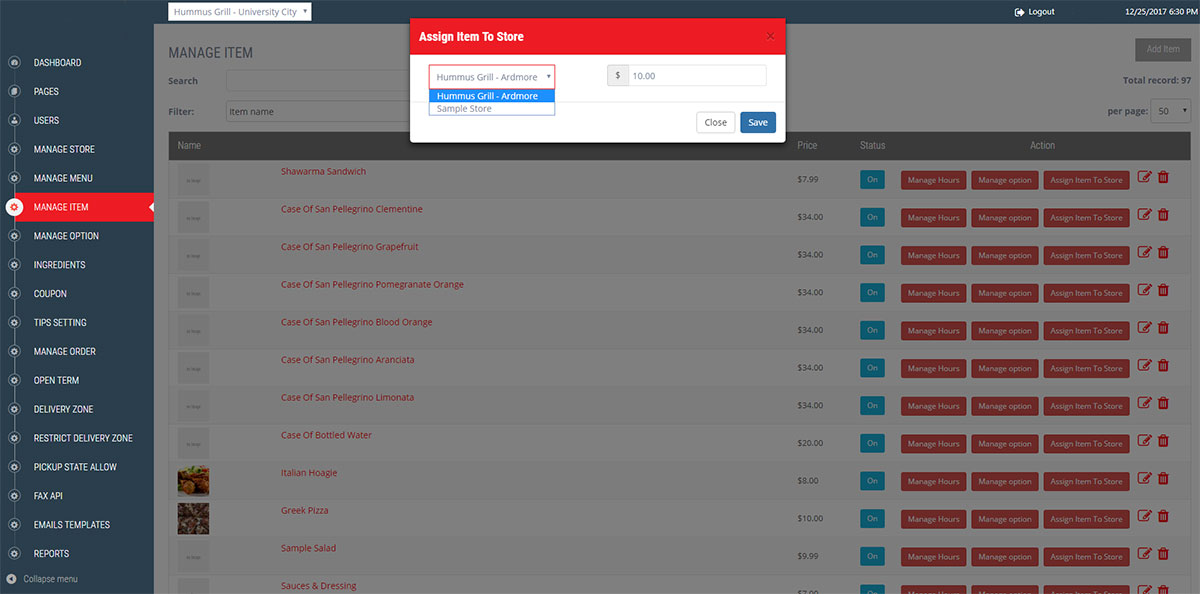Open Manage Store in sidebar
The height and width of the screenshot is (594, 1200).
pyautogui.click(x=64, y=150)
